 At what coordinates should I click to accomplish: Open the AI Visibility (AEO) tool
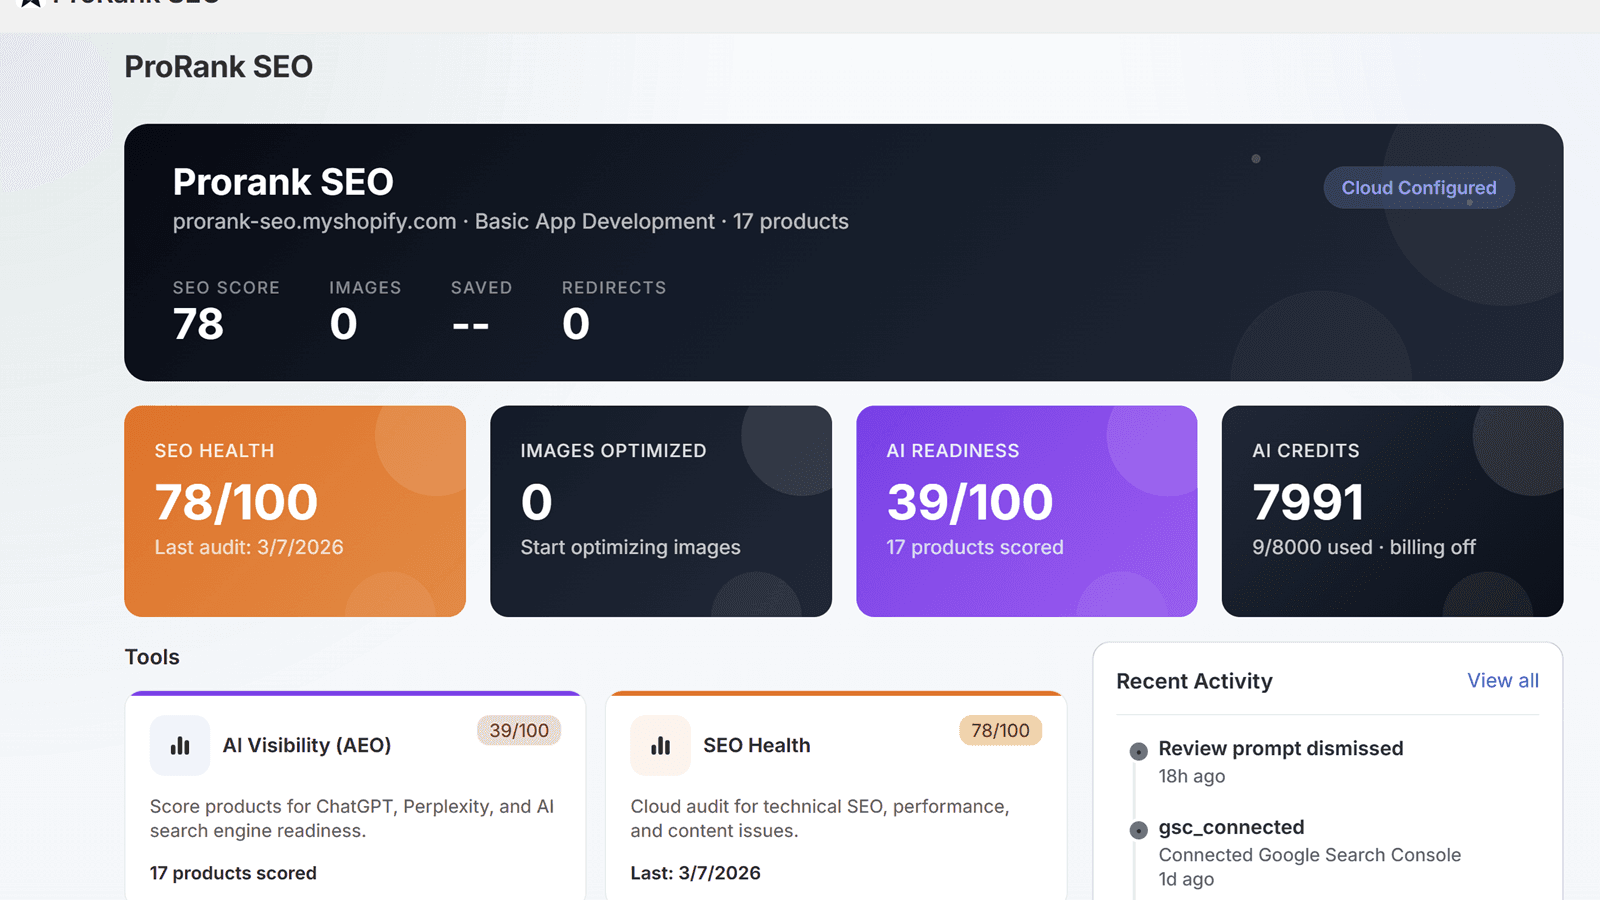point(355,796)
